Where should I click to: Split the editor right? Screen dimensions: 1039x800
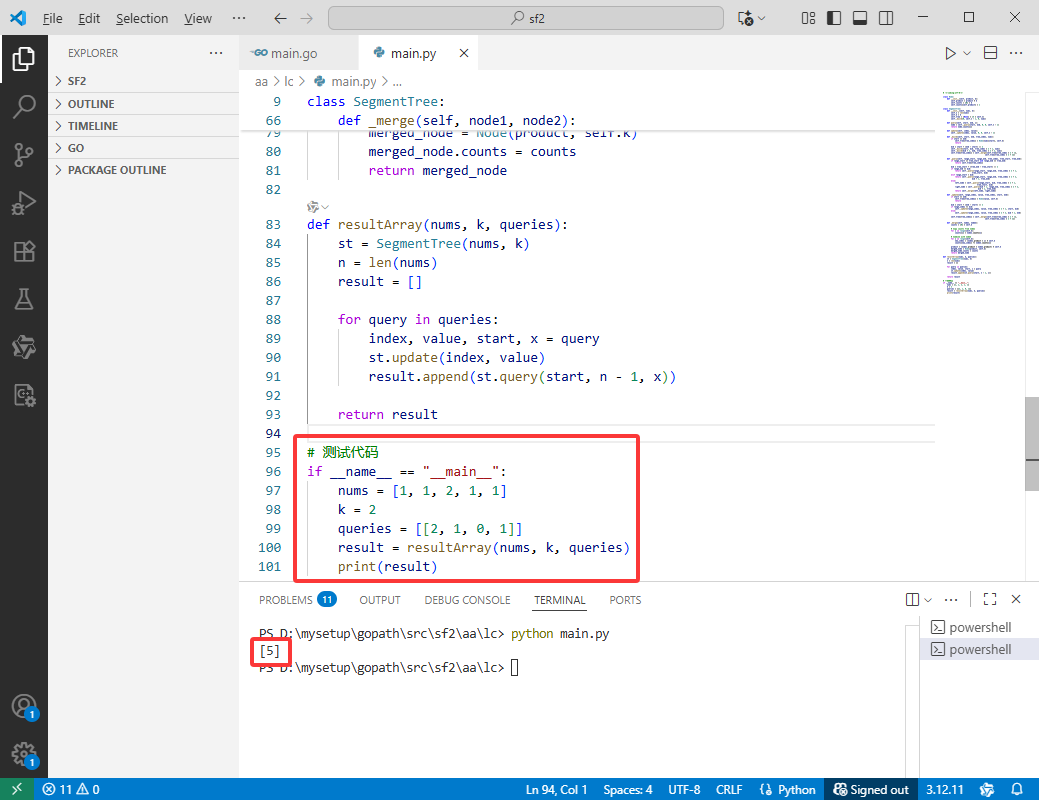[x=991, y=53]
